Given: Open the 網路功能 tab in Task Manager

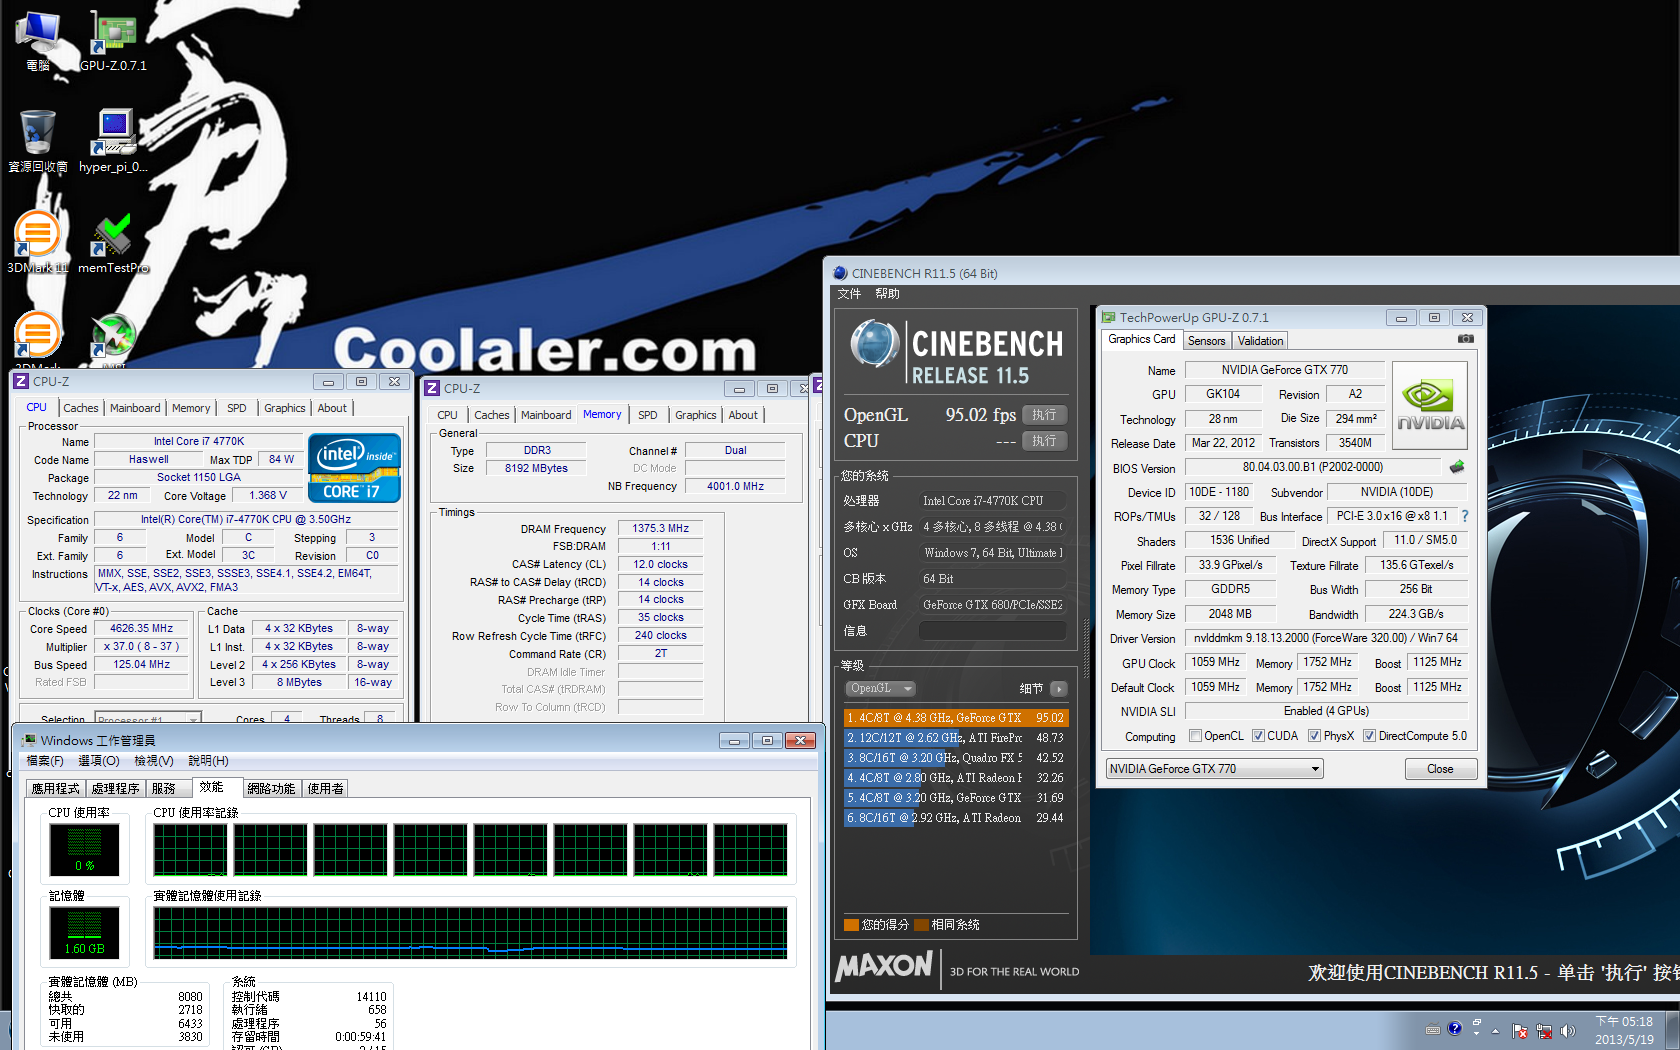Looking at the screenshot, I should pyautogui.click(x=271, y=788).
